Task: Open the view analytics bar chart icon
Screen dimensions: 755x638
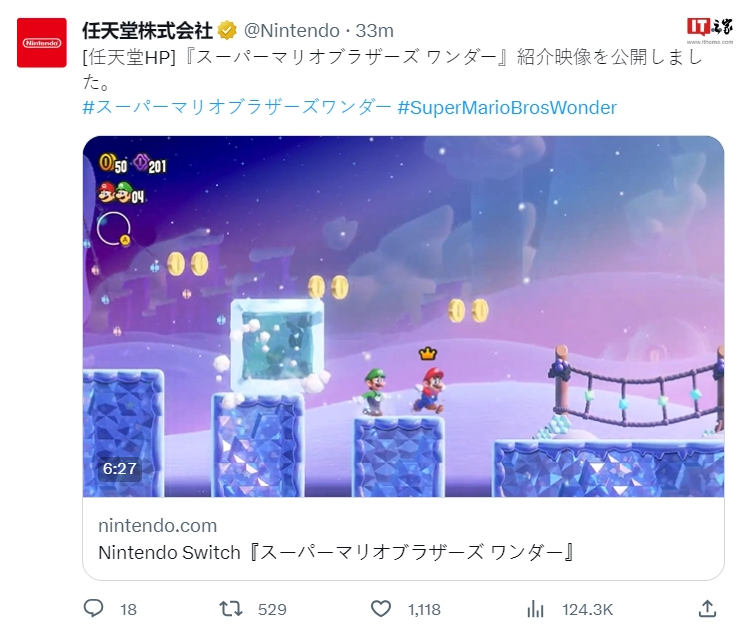Action: click(x=535, y=609)
